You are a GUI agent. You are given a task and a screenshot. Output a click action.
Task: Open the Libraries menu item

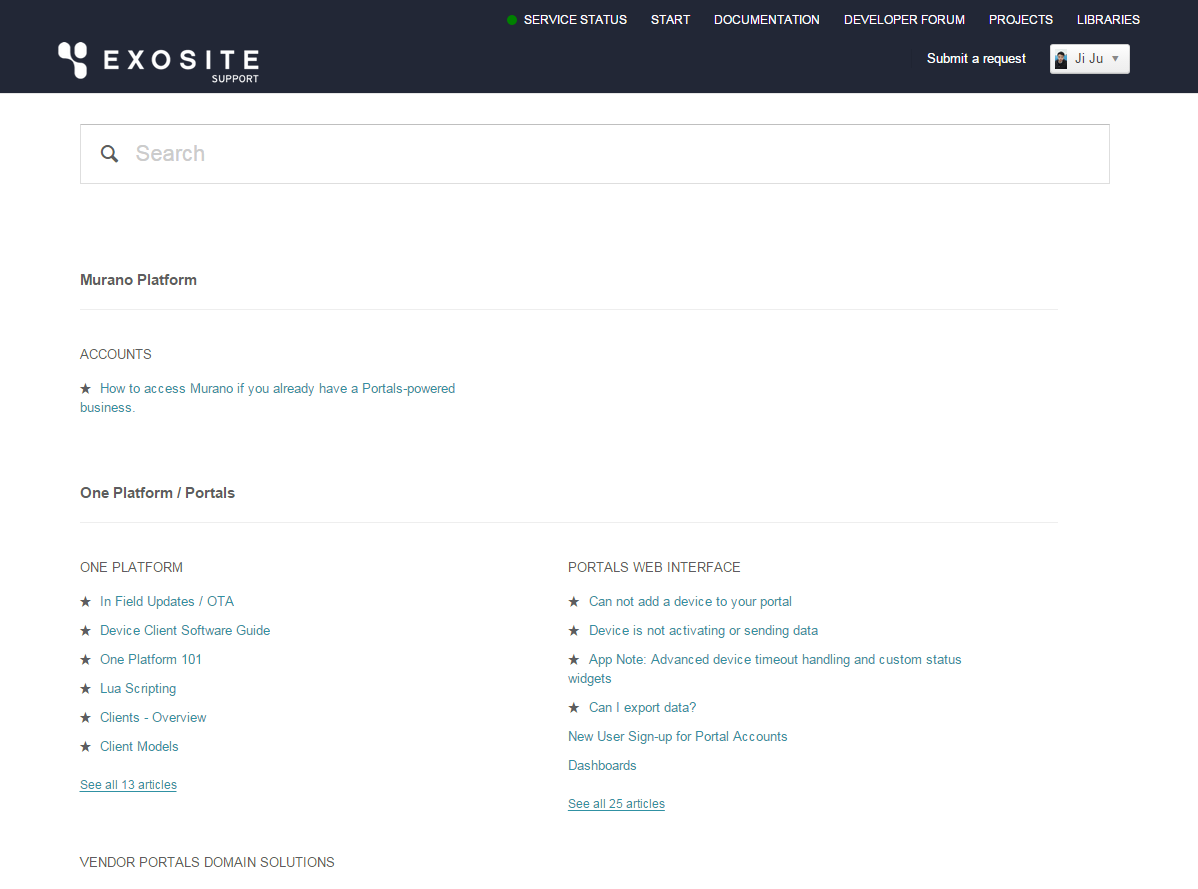(1108, 20)
